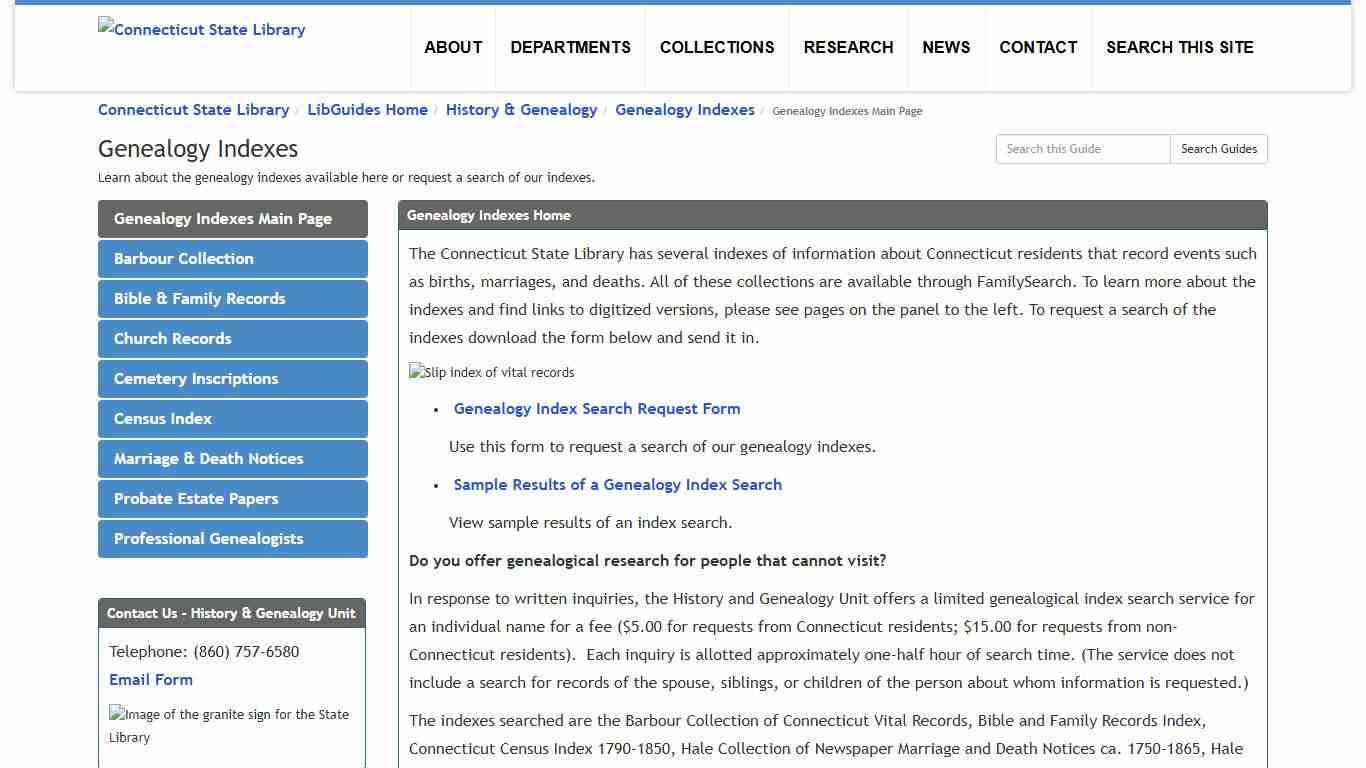The width and height of the screenshot is (1366, 768).
Task: Click the Connecticut State Library logo
Action: (x=201, y=29)
